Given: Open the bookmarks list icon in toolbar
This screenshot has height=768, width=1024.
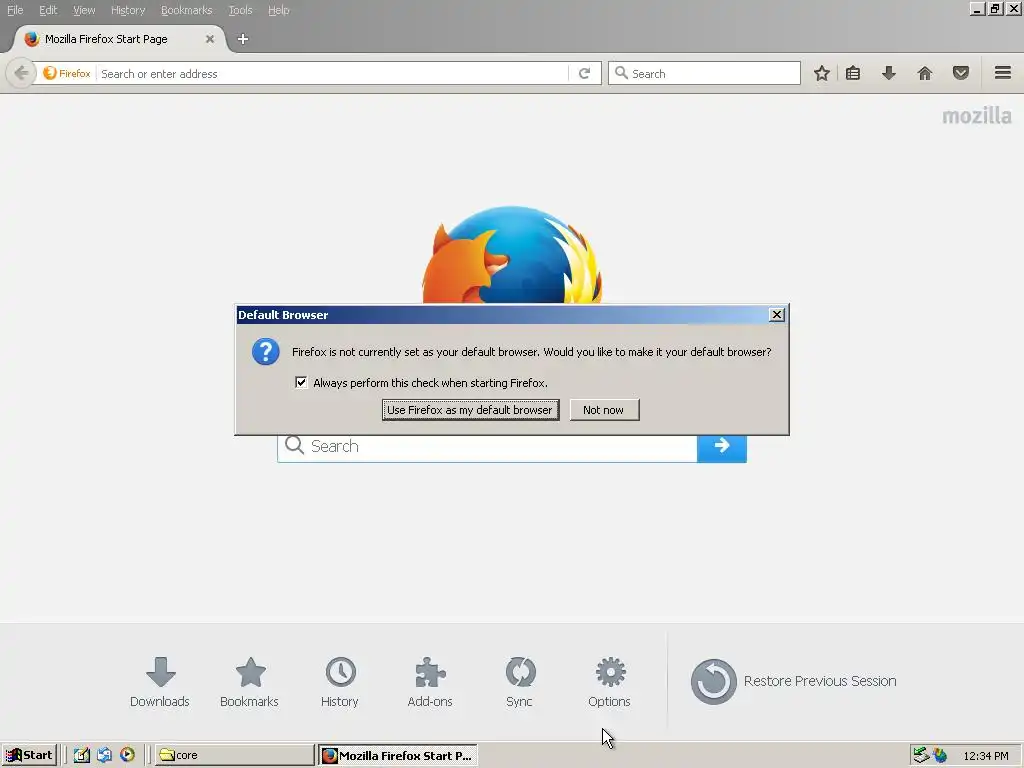Looking at the screenshot, I should point(853,73).
